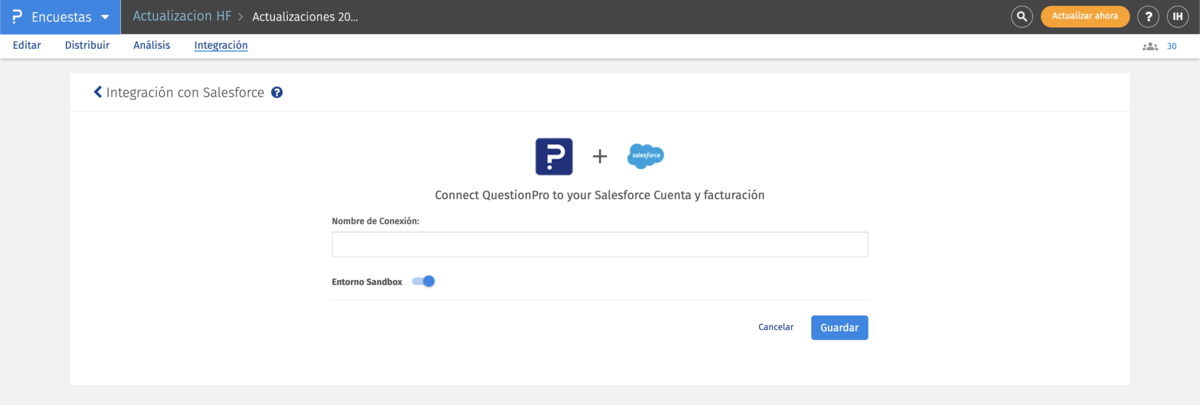Open the respondents people icon
Viewport: 1200px width, 405px height.
[x=1150, y=46]
